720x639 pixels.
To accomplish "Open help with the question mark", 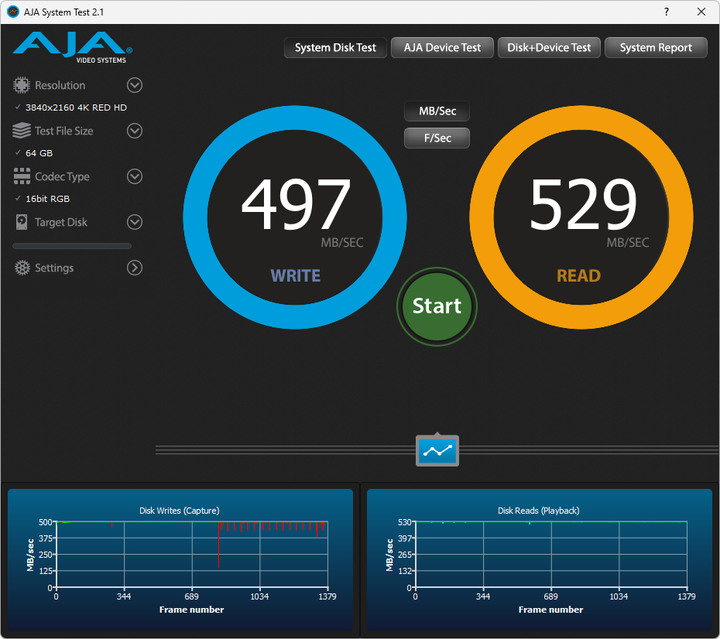I will click(666, 12).
